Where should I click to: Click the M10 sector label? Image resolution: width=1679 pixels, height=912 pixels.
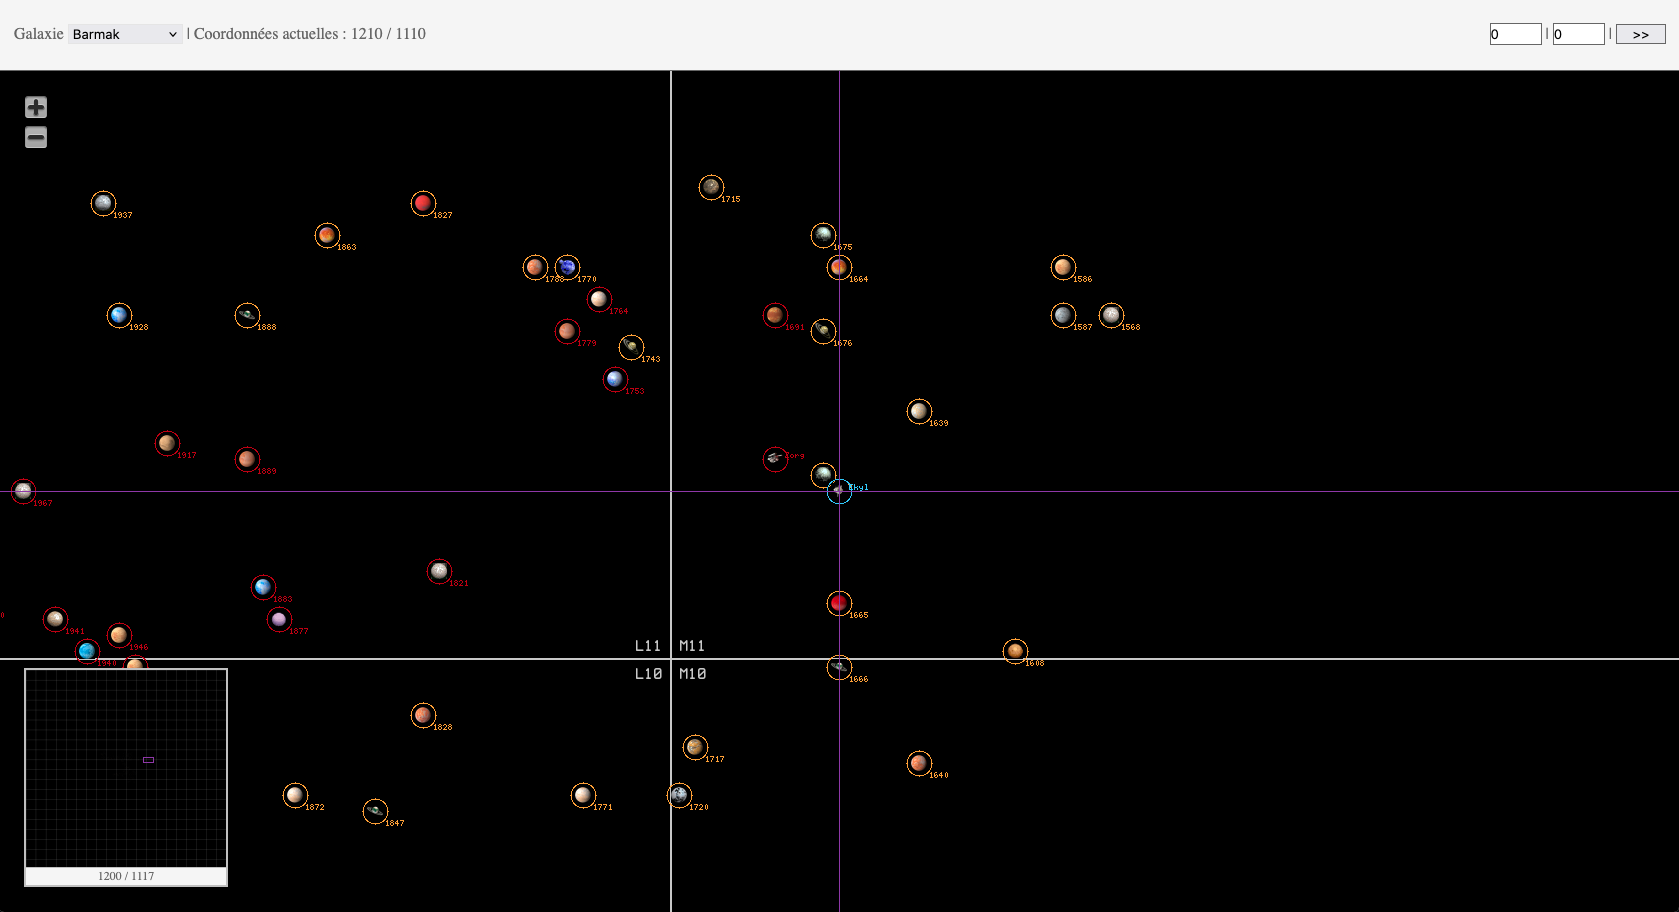[x=693, y=674]
